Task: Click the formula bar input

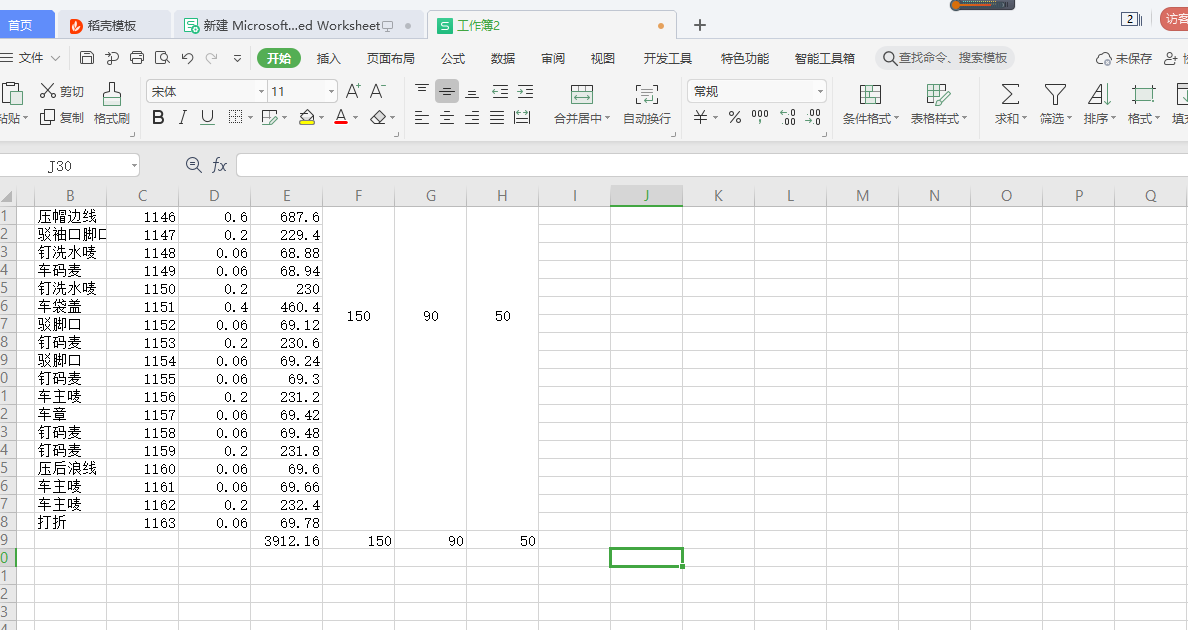Action: 711,165
